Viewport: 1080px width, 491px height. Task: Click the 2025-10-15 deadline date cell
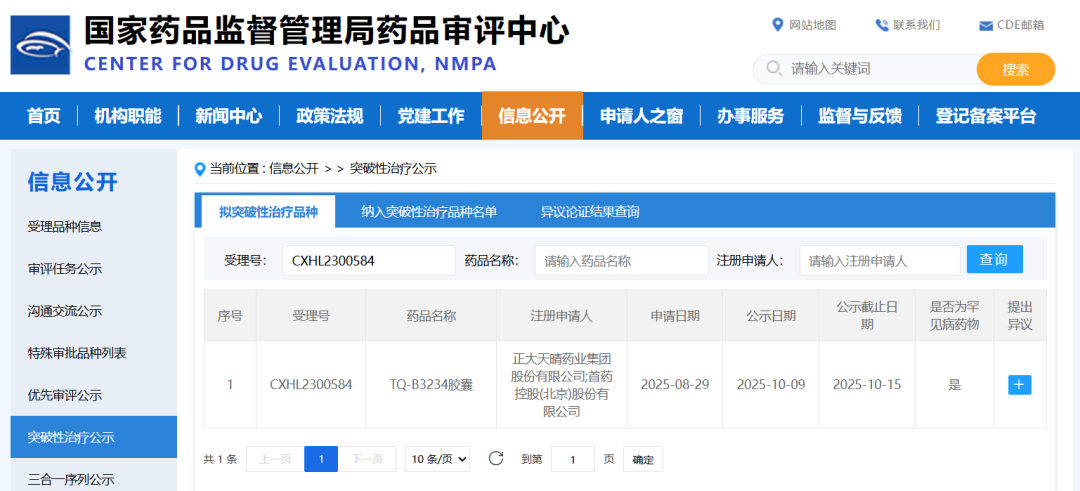866,384
